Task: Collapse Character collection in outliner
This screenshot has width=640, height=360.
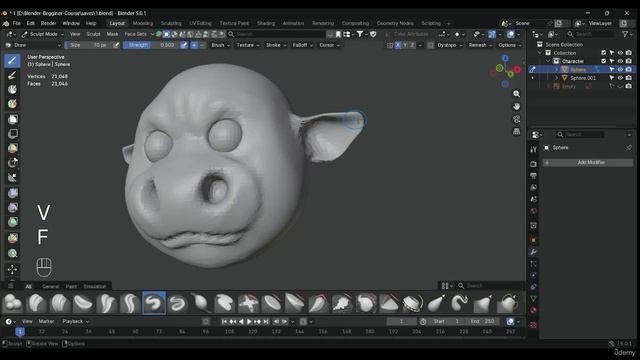Action: tap(548, 61)
